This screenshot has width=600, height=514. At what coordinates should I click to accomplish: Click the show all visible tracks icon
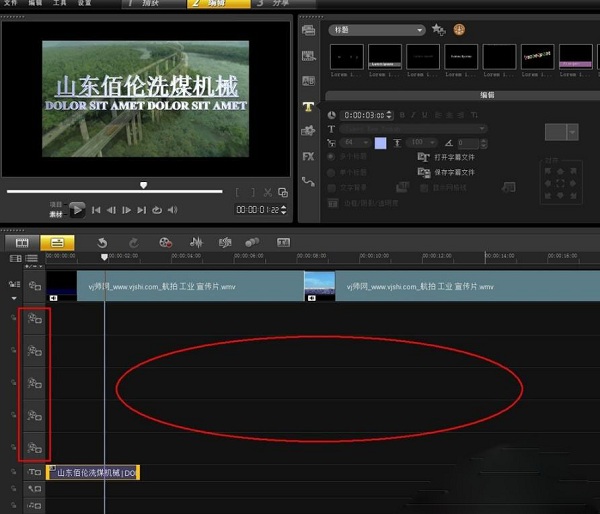15,259
